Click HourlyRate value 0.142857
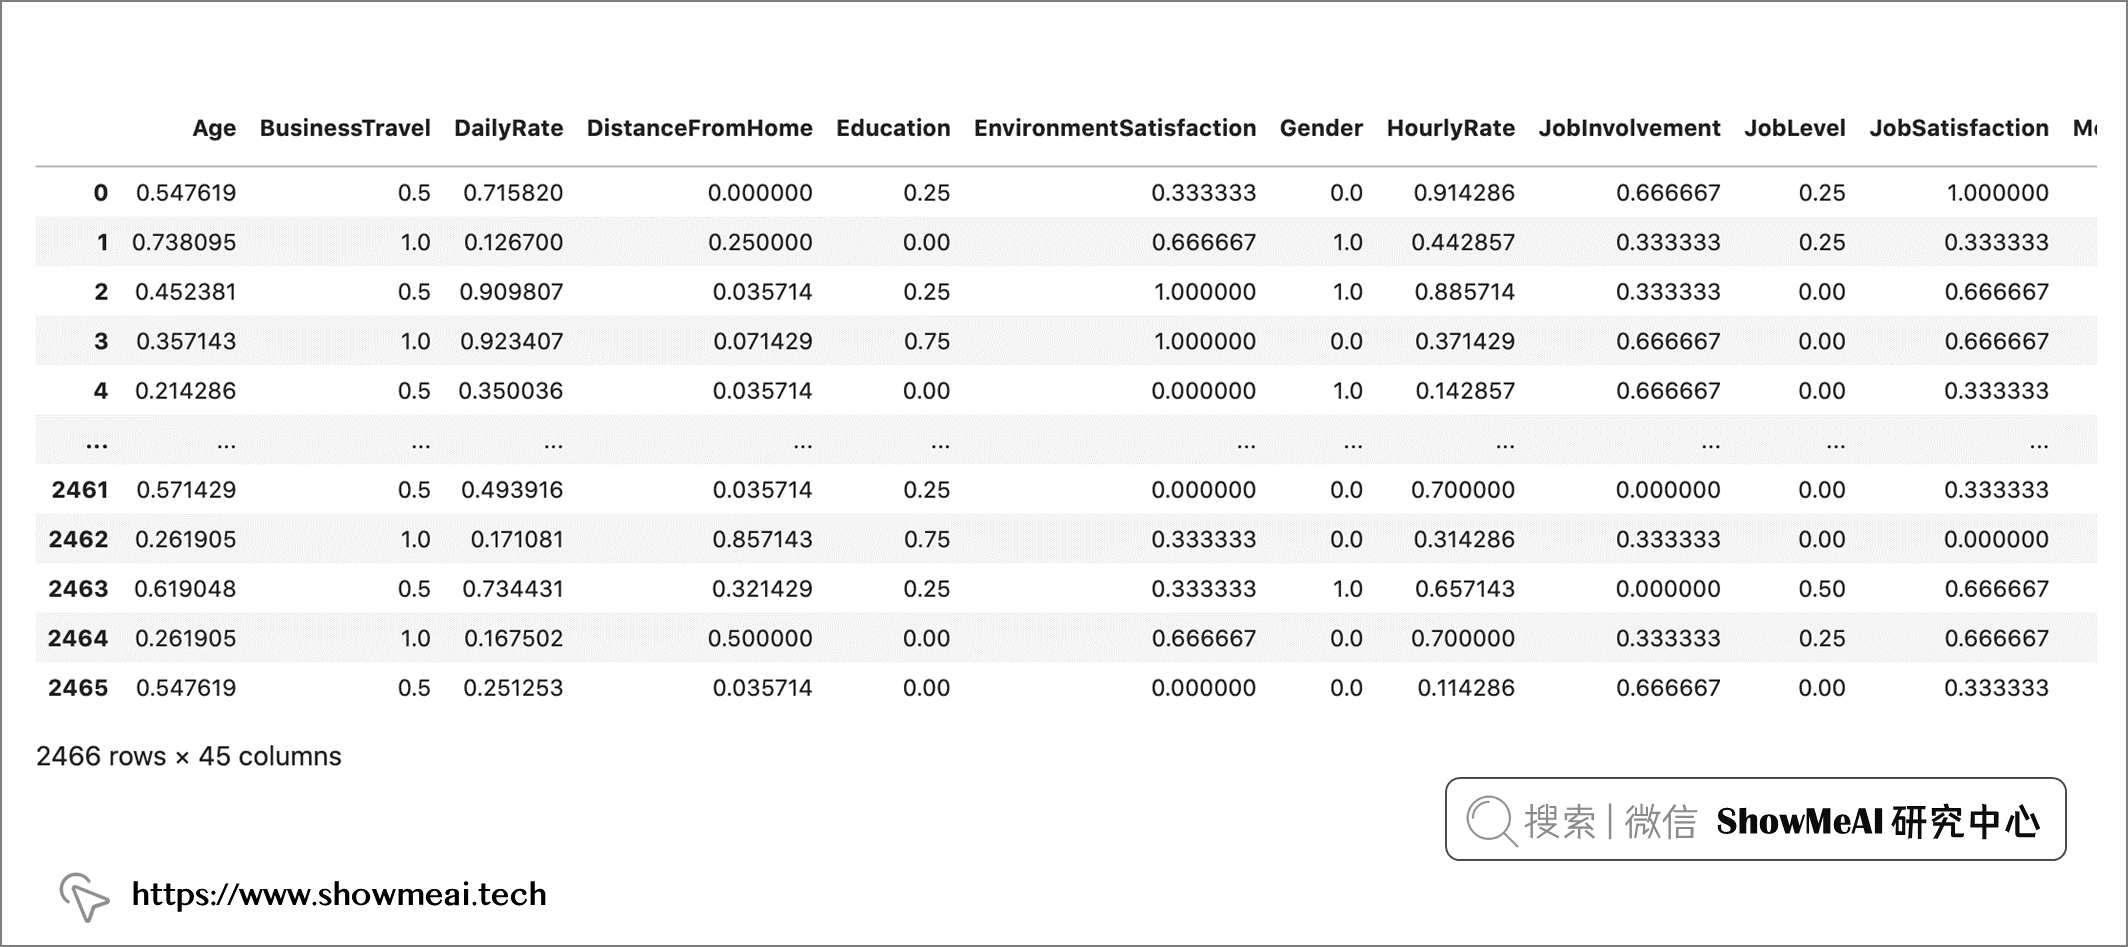 coord(1465,391)
